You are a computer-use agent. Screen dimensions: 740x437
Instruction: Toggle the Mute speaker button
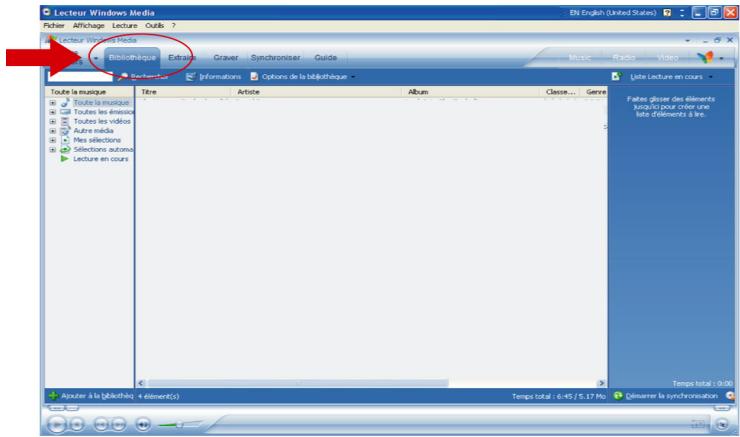pos(143,425)
